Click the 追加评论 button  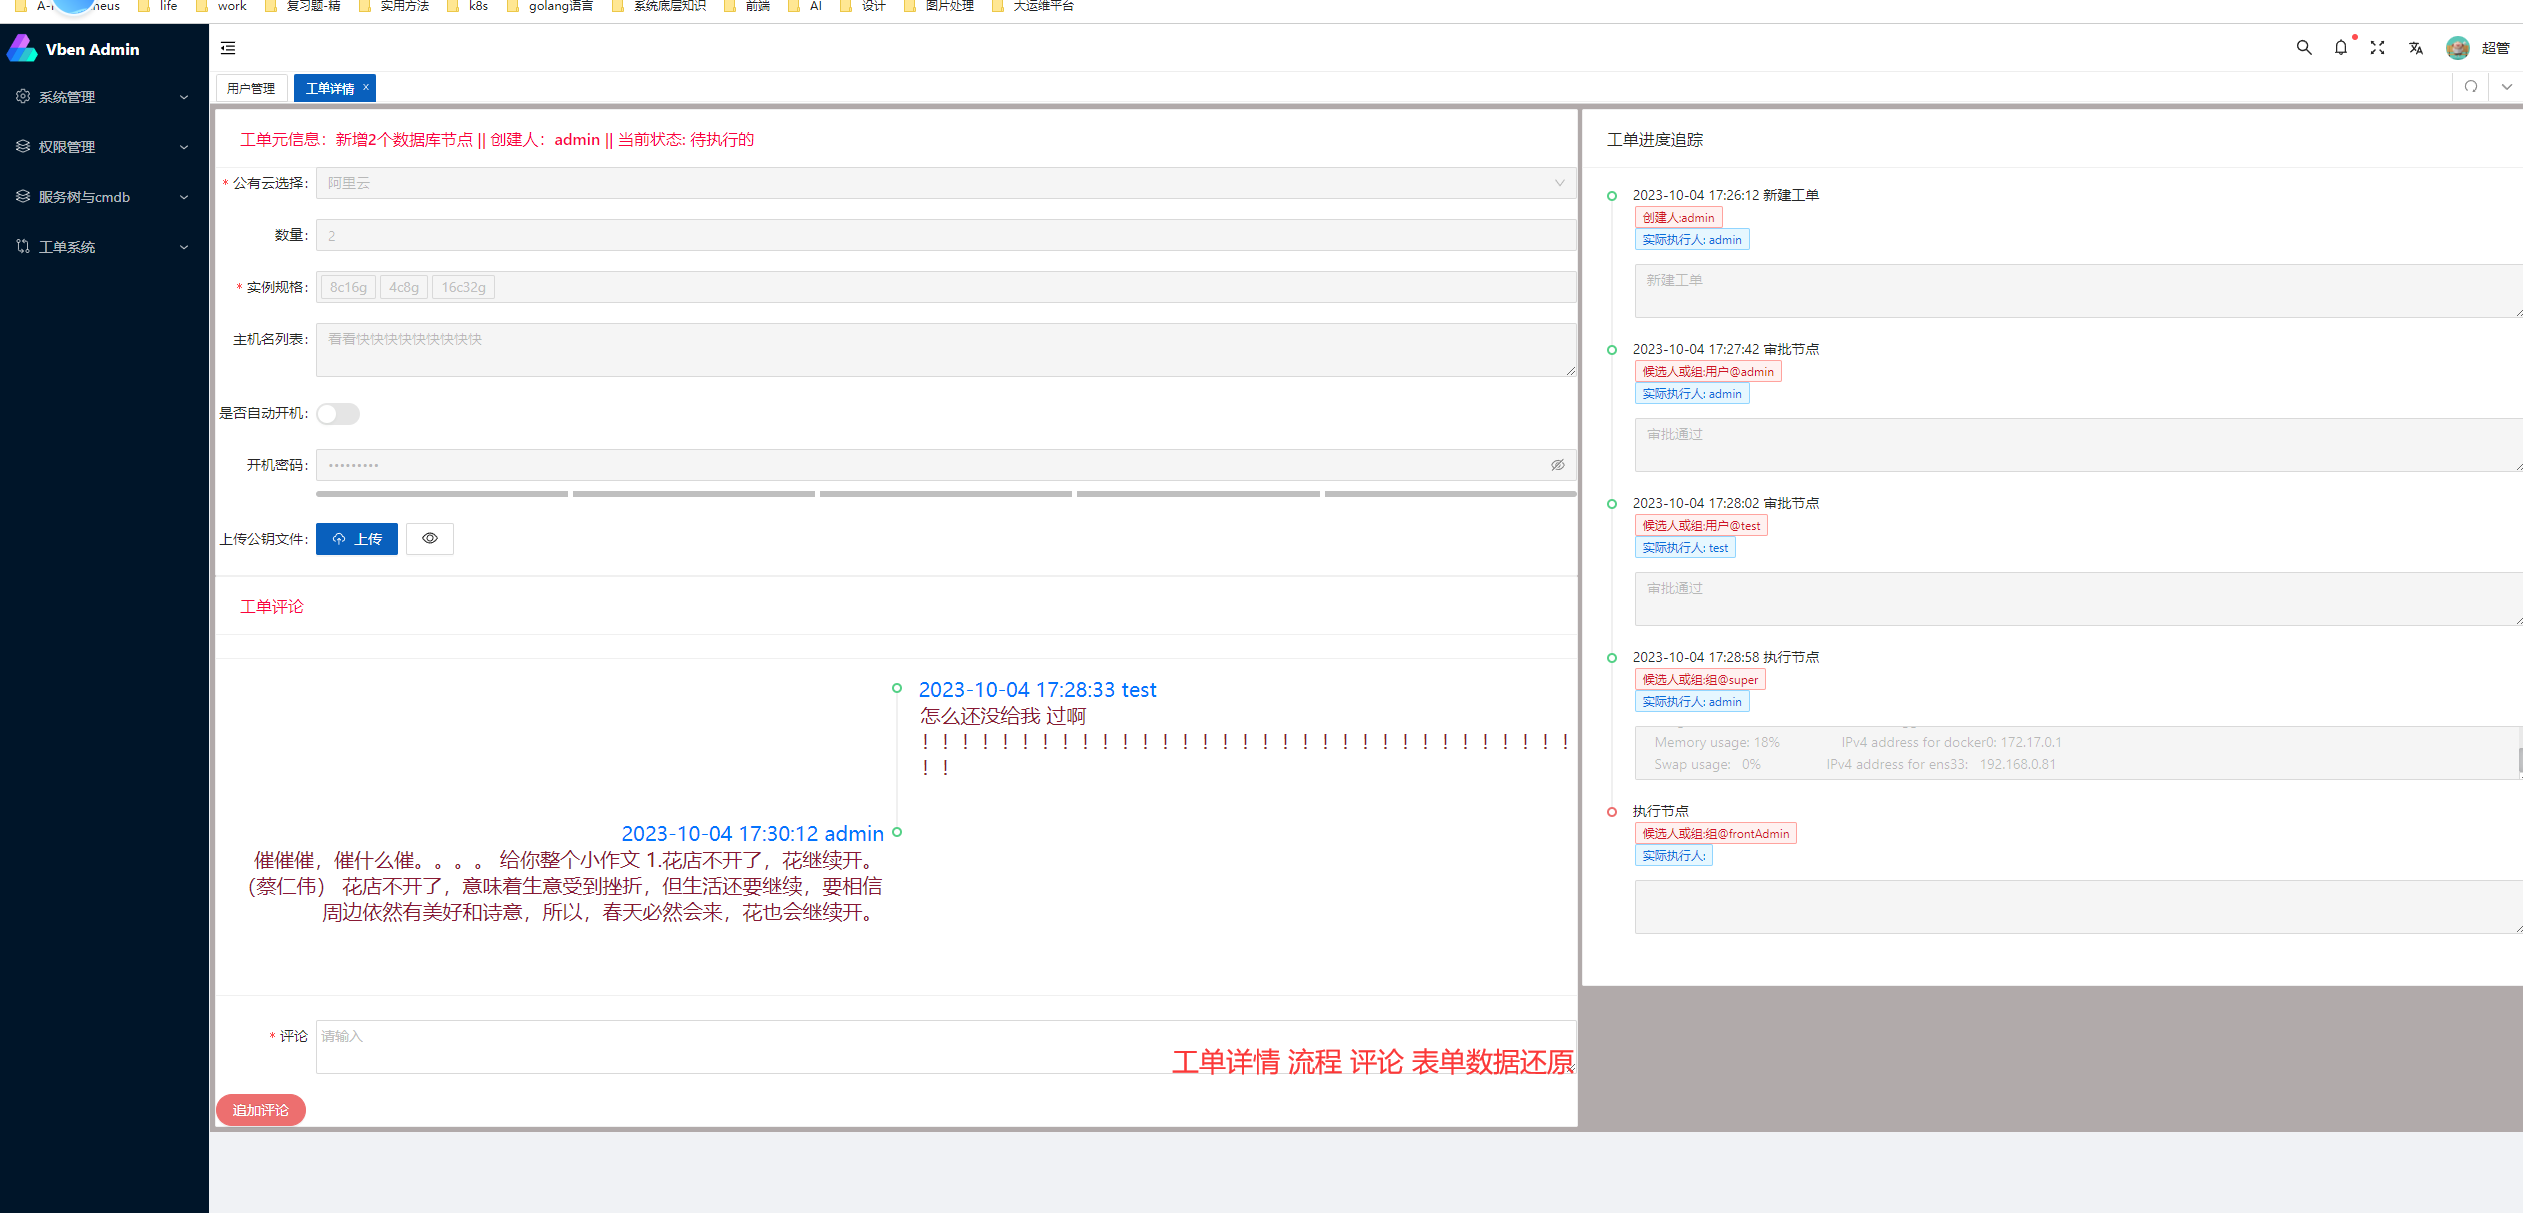tap(261, 1110)
